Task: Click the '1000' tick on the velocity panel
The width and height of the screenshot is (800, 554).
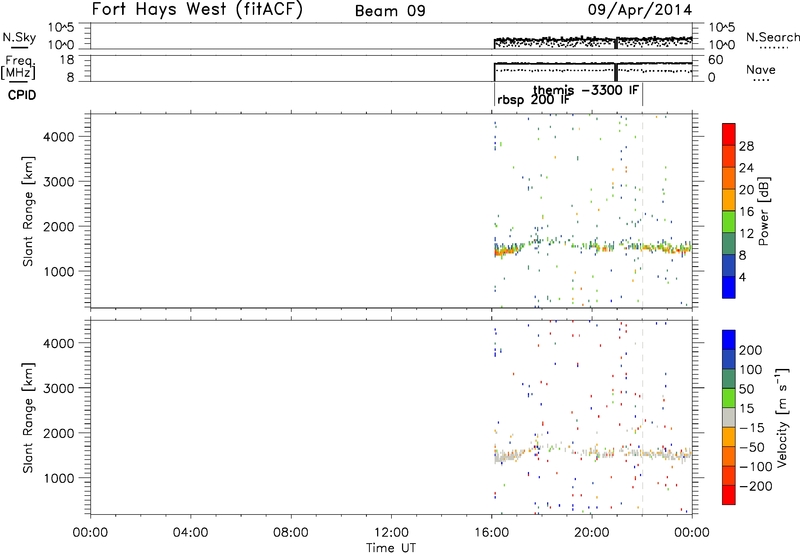Action: [x=59, y=478]
